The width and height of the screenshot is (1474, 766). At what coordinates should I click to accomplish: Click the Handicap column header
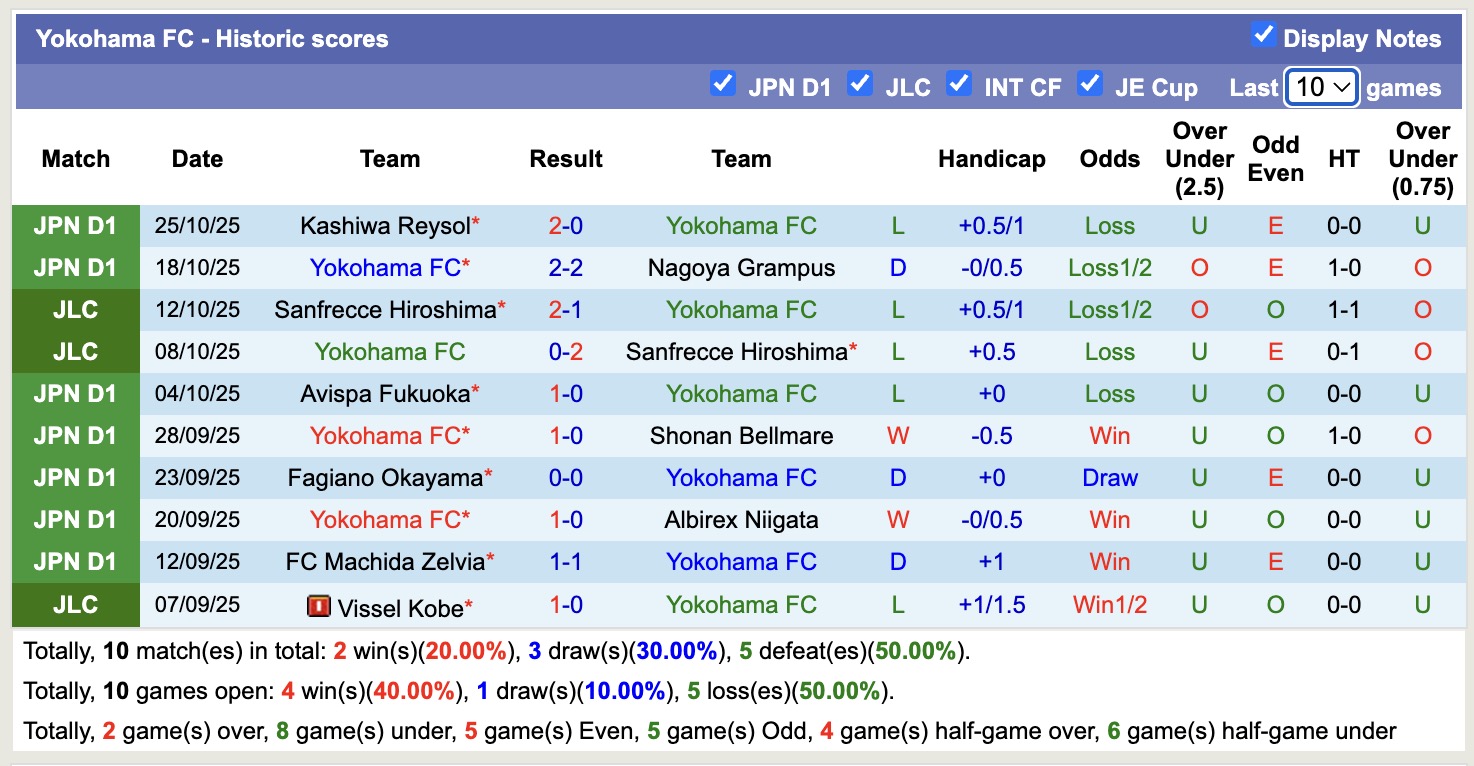pyautogui.click(x=991, y=158)
